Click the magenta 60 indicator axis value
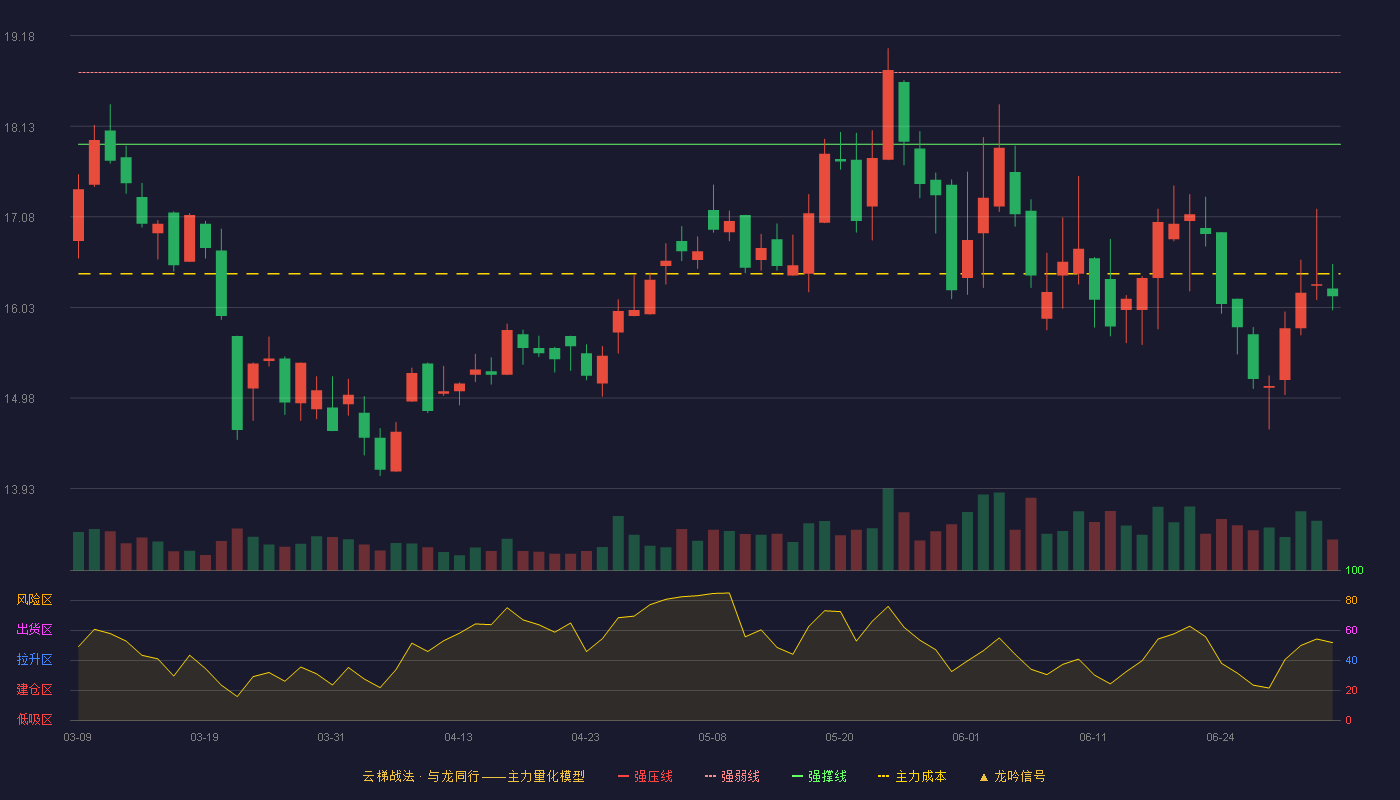 [x=1351, y=630]
